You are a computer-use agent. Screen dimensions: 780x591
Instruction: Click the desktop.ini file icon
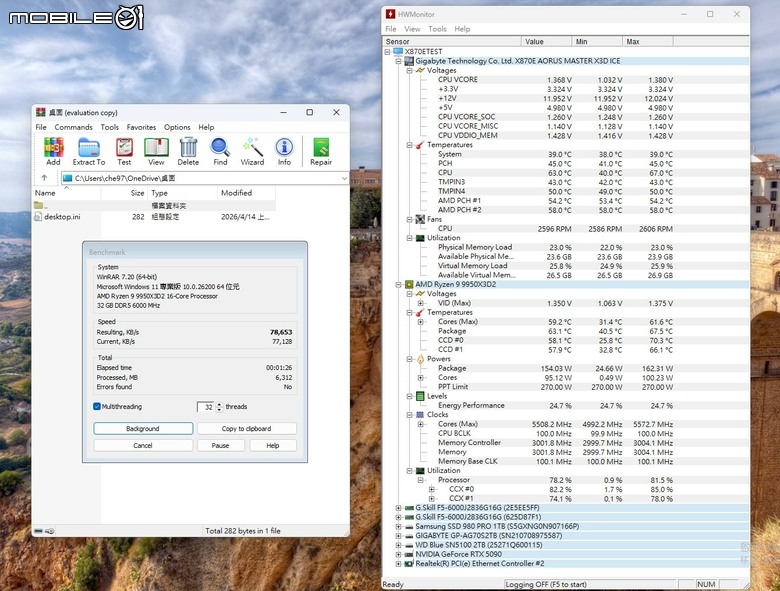[38, 217]
